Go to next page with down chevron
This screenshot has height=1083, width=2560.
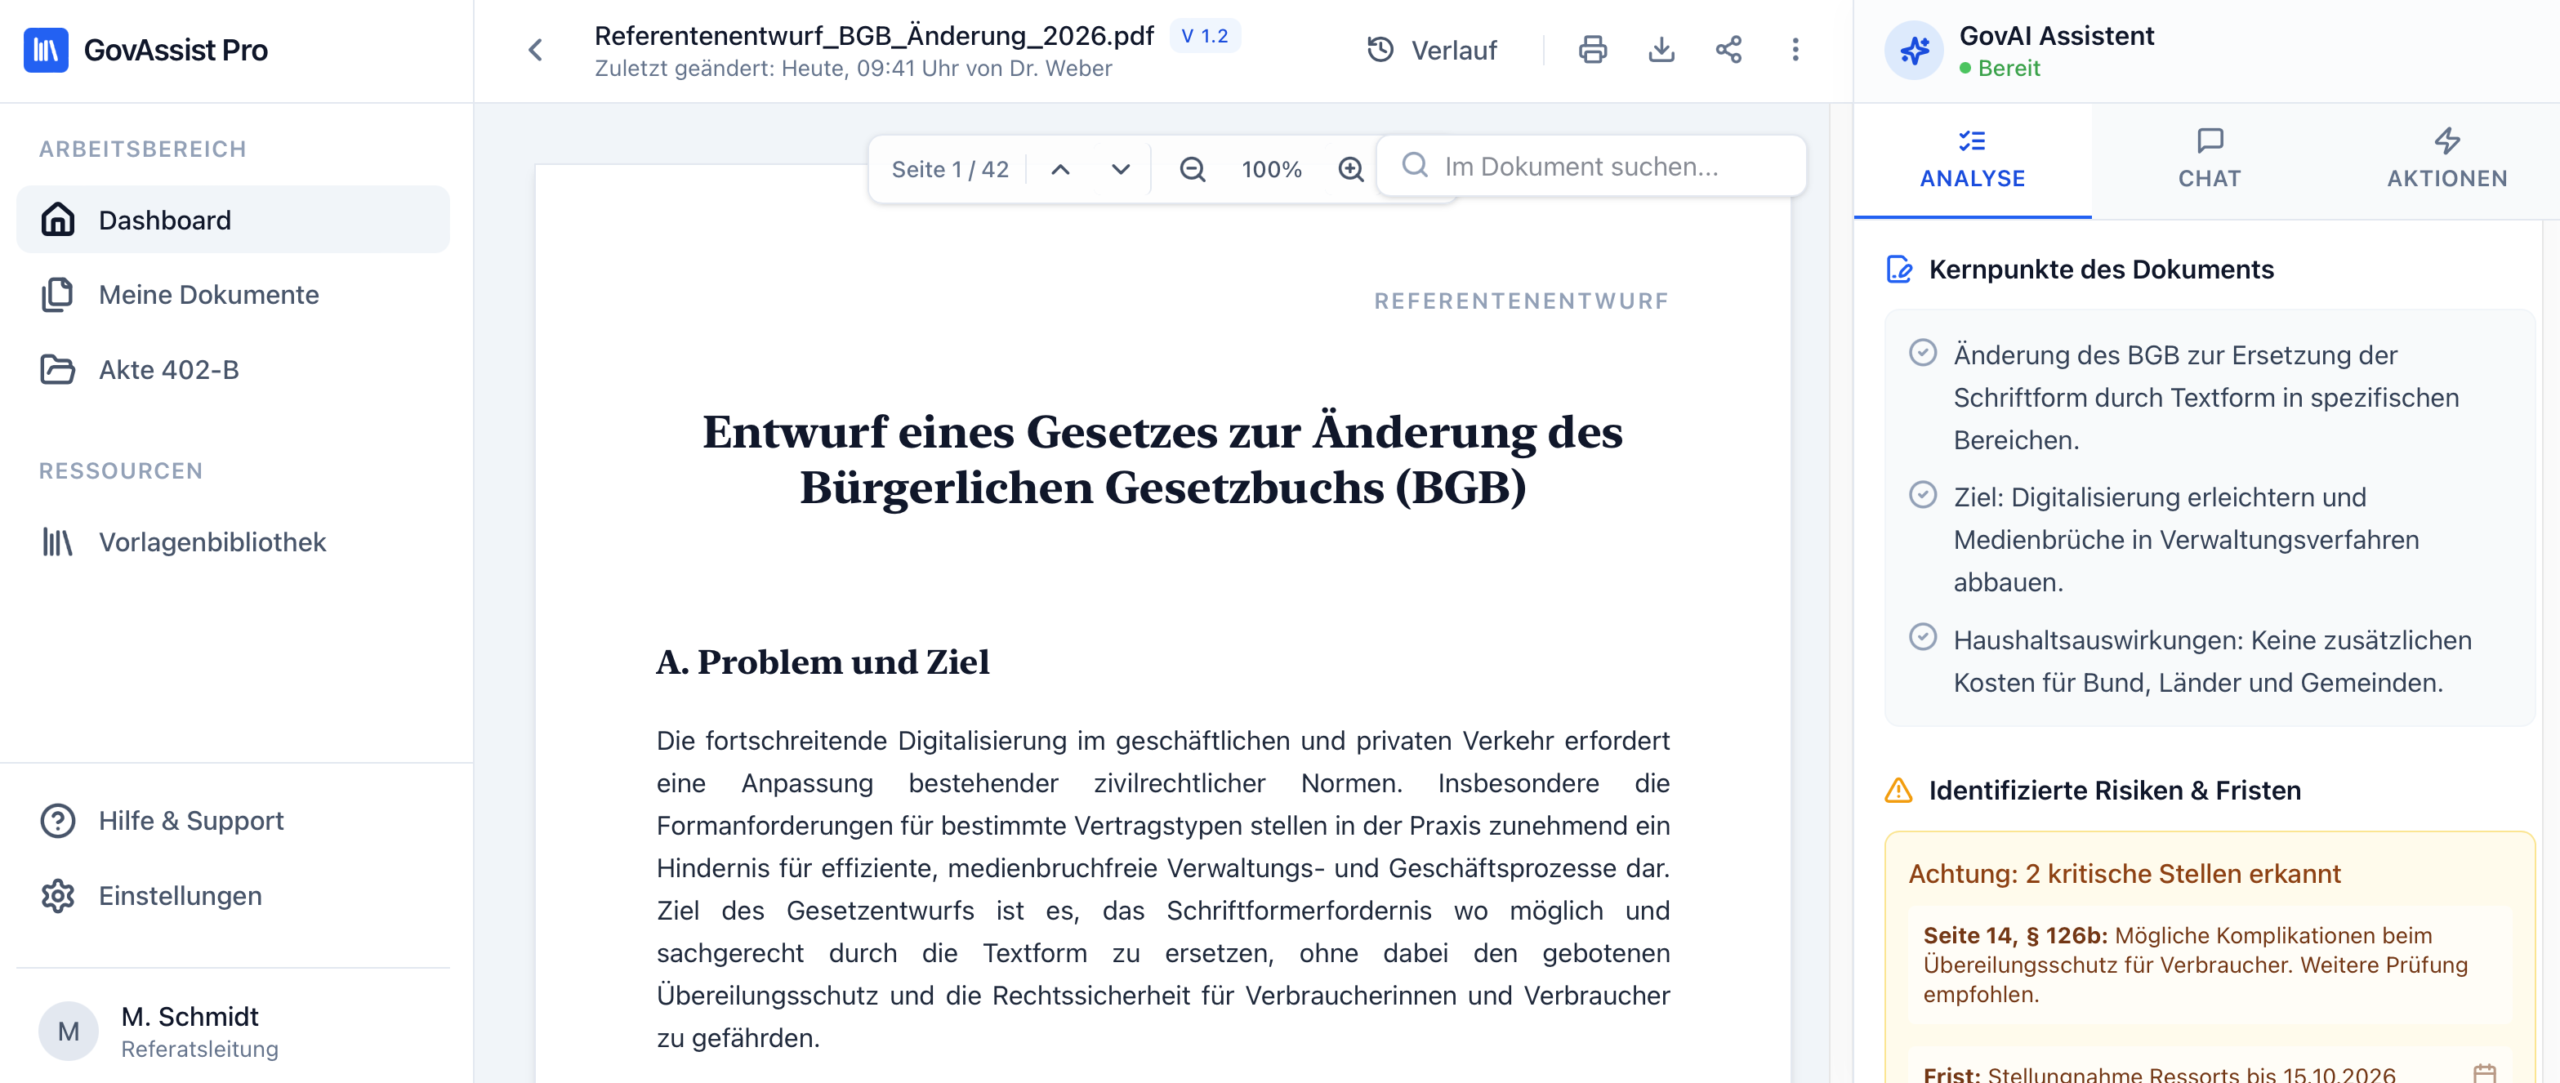click(x=1120, y=169)
